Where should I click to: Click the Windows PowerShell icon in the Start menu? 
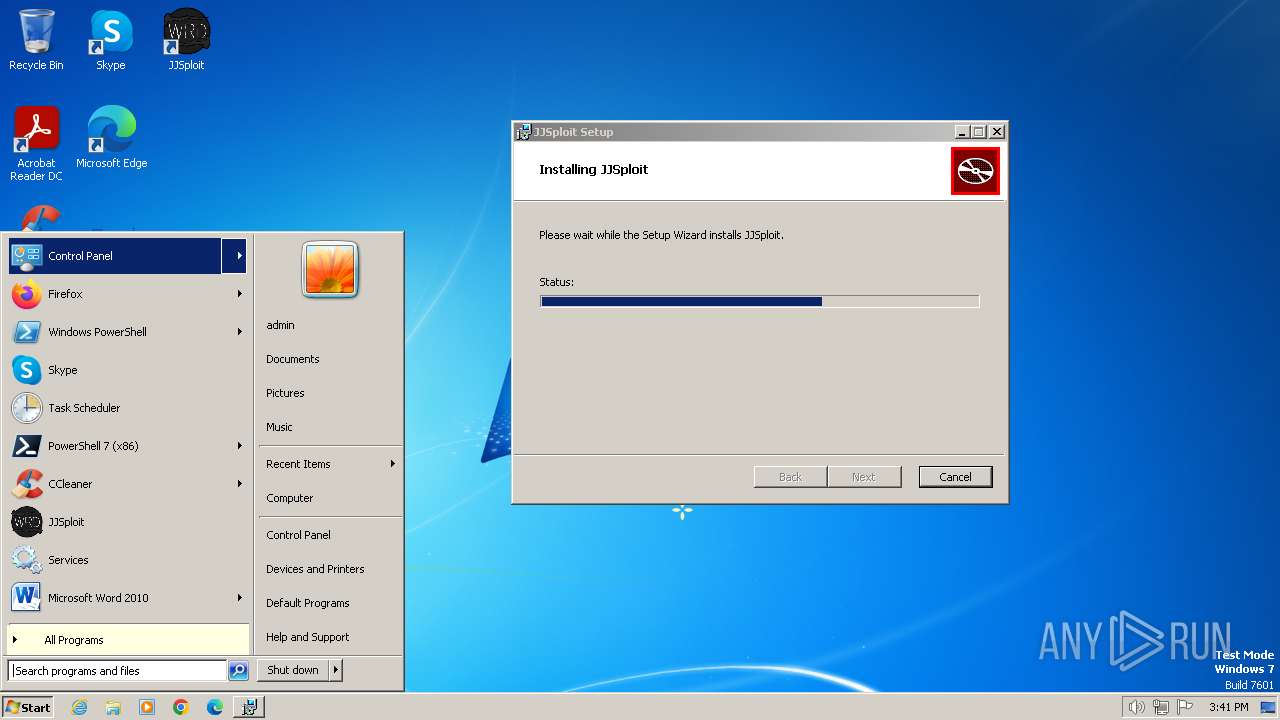tap(26, 332)
